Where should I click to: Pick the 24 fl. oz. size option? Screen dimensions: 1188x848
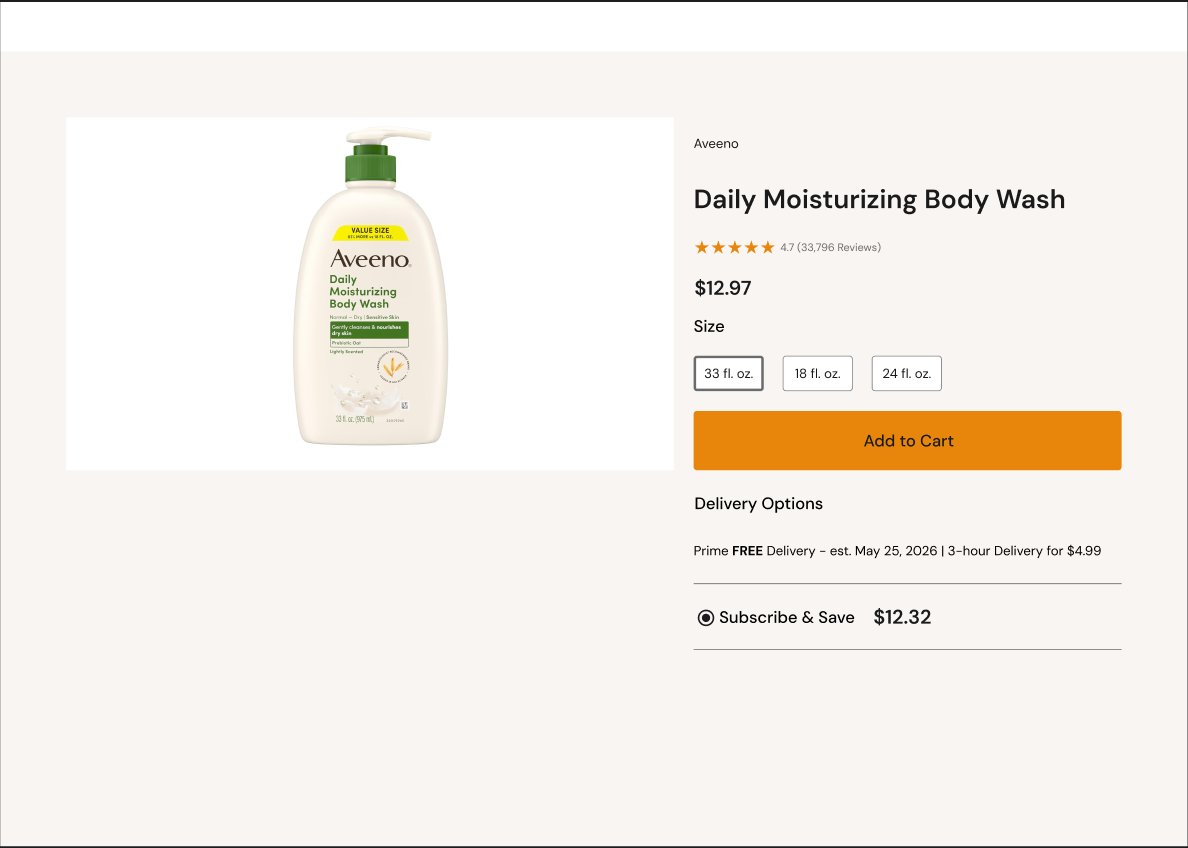pos(907,374)
